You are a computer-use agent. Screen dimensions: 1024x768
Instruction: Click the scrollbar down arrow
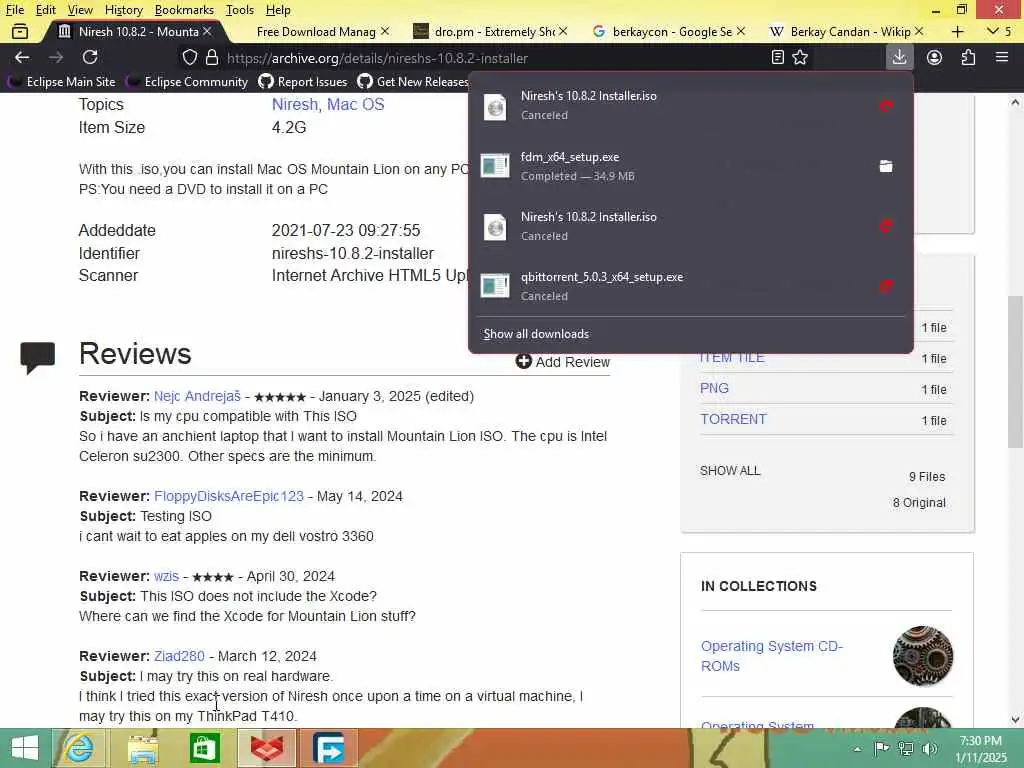pyautogui.click(x=1015, y=720)
